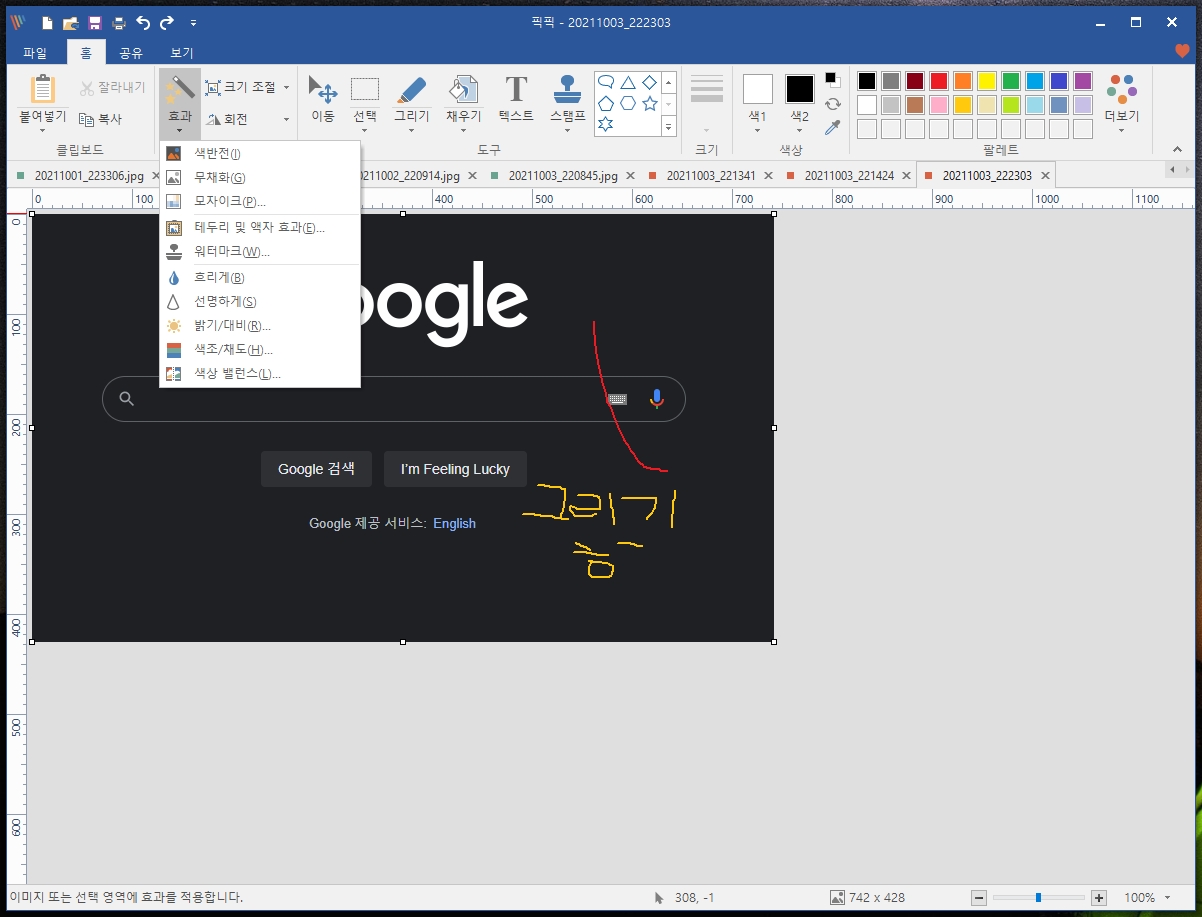Choose the pentagon shape
This screenshot has width=1202, height=917.
(x=606, y=104)
